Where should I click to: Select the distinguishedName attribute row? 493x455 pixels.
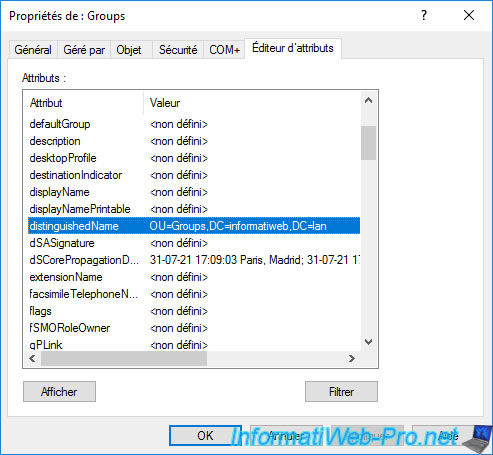[194, 226]
